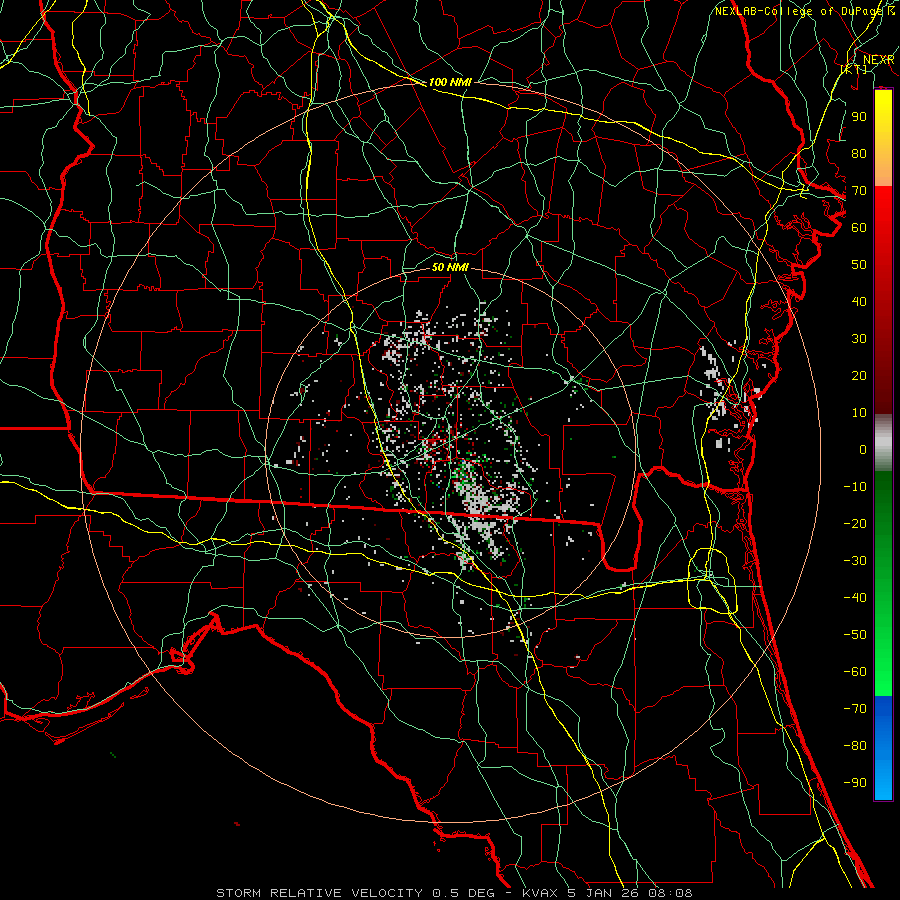Click the 0 label on the velocity scale
The height and width of the screenshot is (900, 900).
863,449
